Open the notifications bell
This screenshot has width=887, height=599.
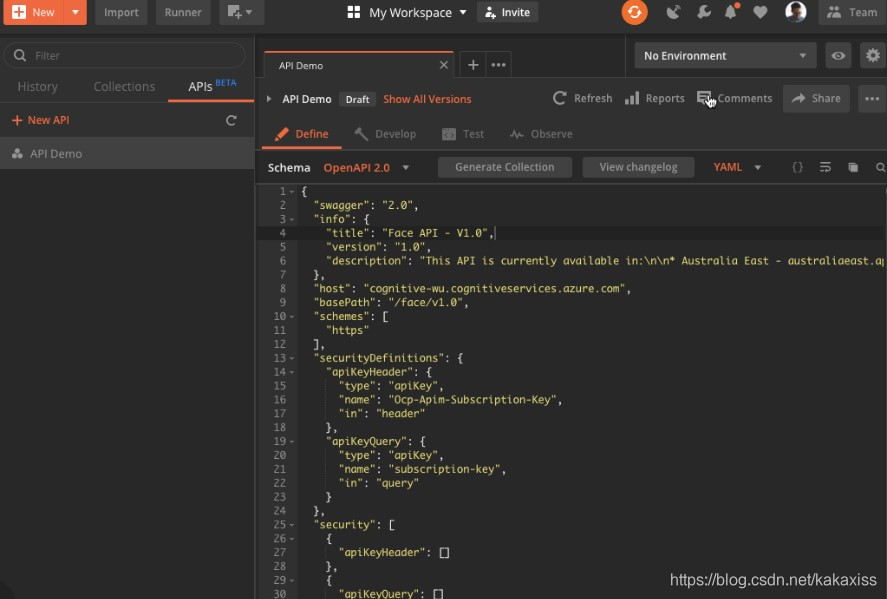pyautogui.click(x=731, y=12)
